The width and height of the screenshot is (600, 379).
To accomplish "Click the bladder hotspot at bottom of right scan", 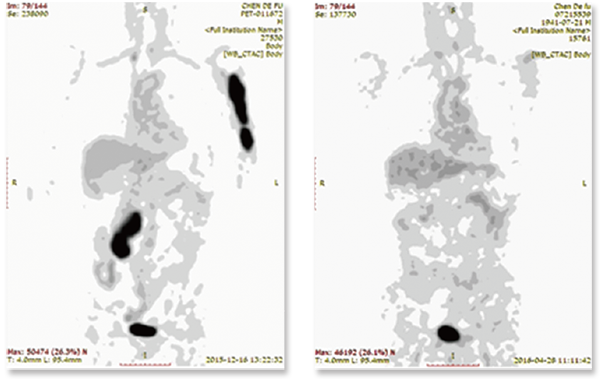I will click(448, 333).
